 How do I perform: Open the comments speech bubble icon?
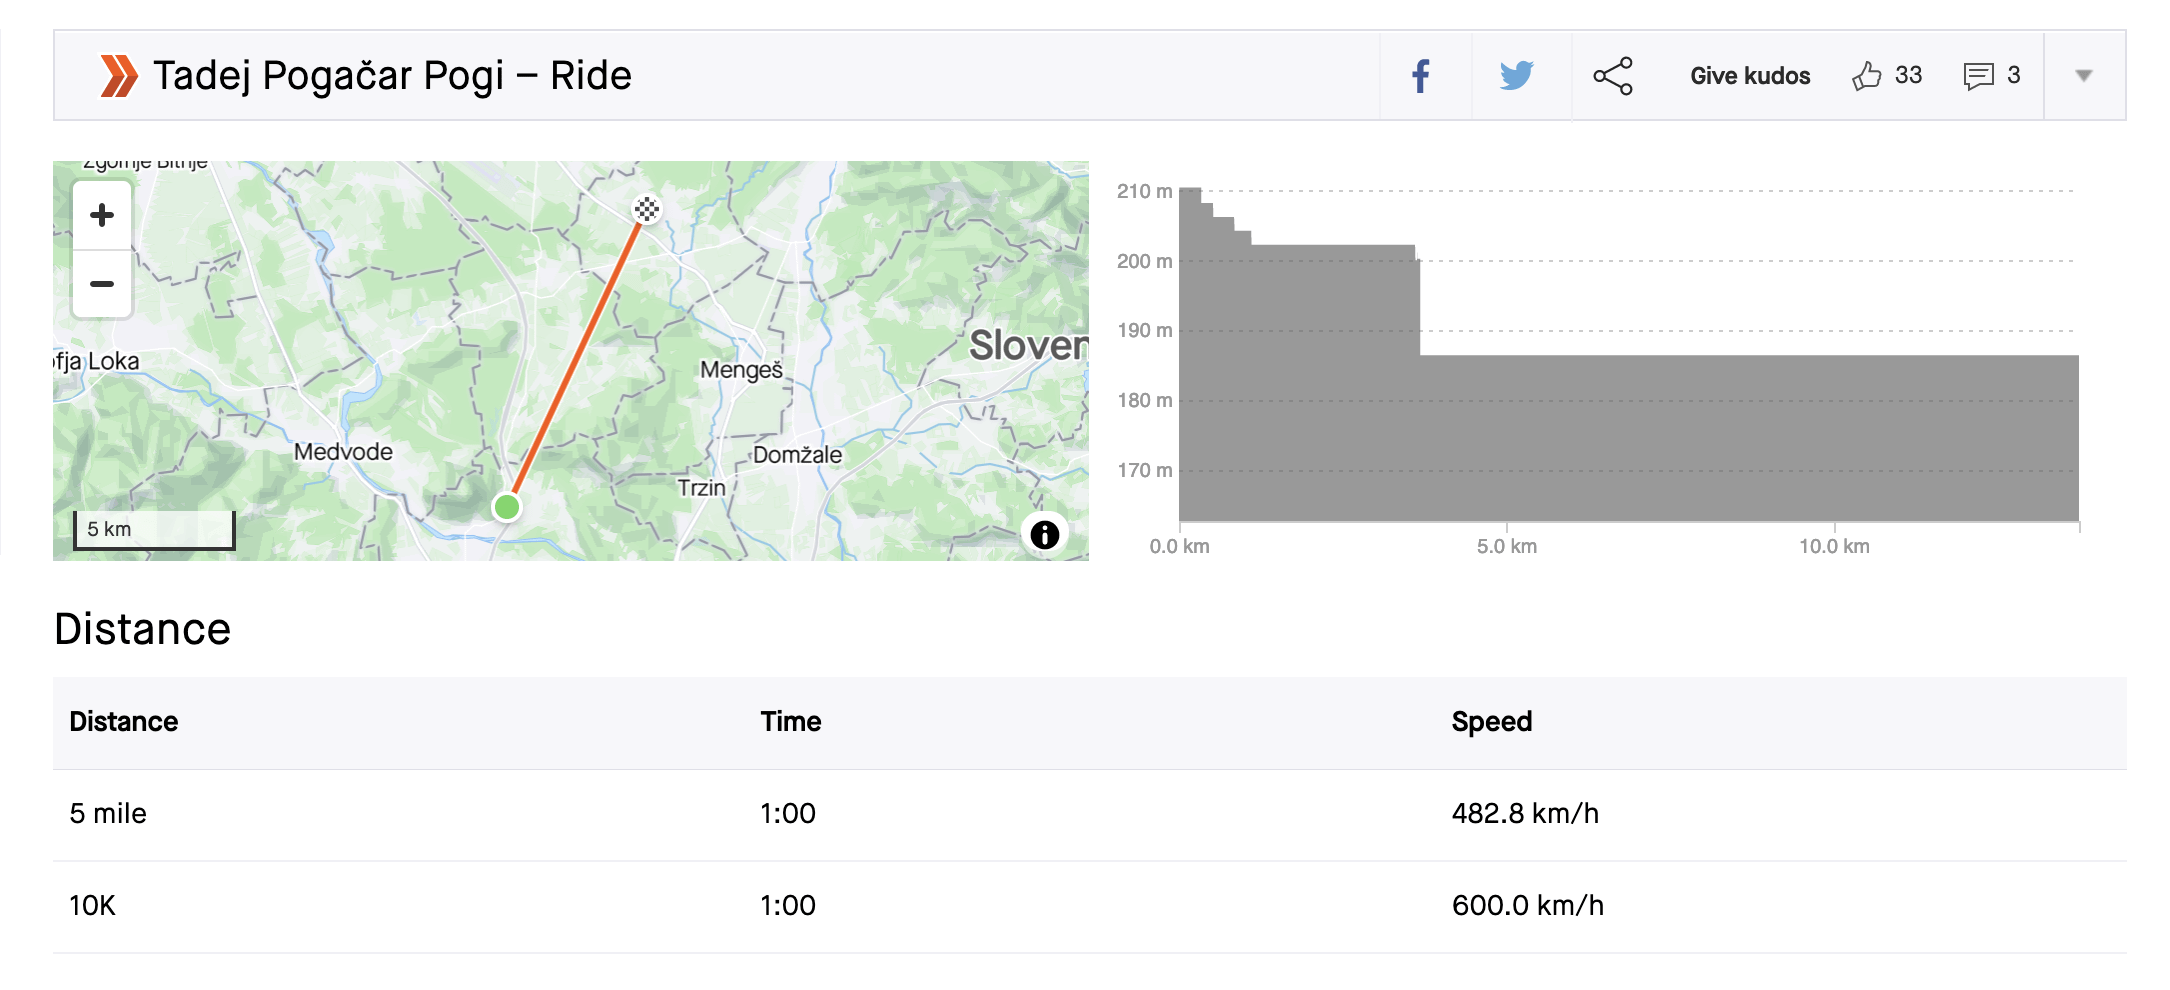pyautogui.click(x=1978, y=76)
